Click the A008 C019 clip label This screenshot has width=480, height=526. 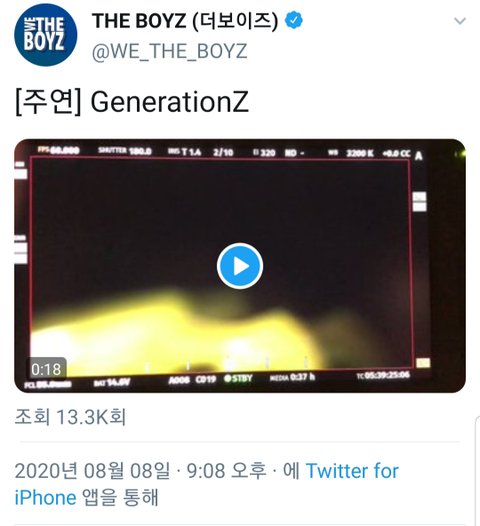(x=192, y=379)
